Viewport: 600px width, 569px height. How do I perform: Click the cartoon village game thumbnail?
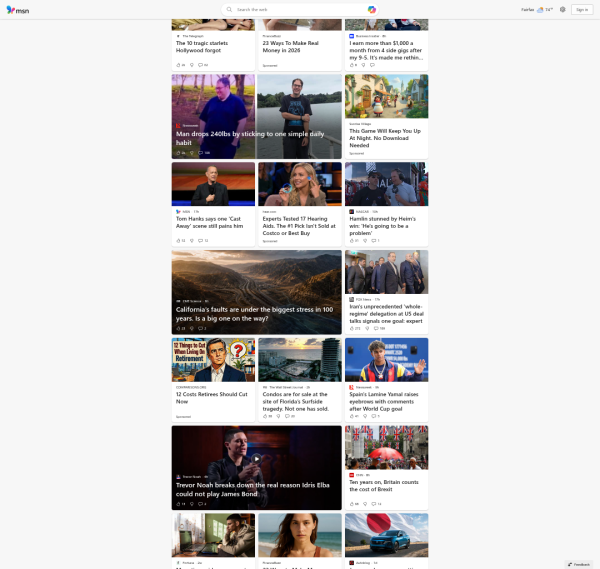click(x=386, y=96)
